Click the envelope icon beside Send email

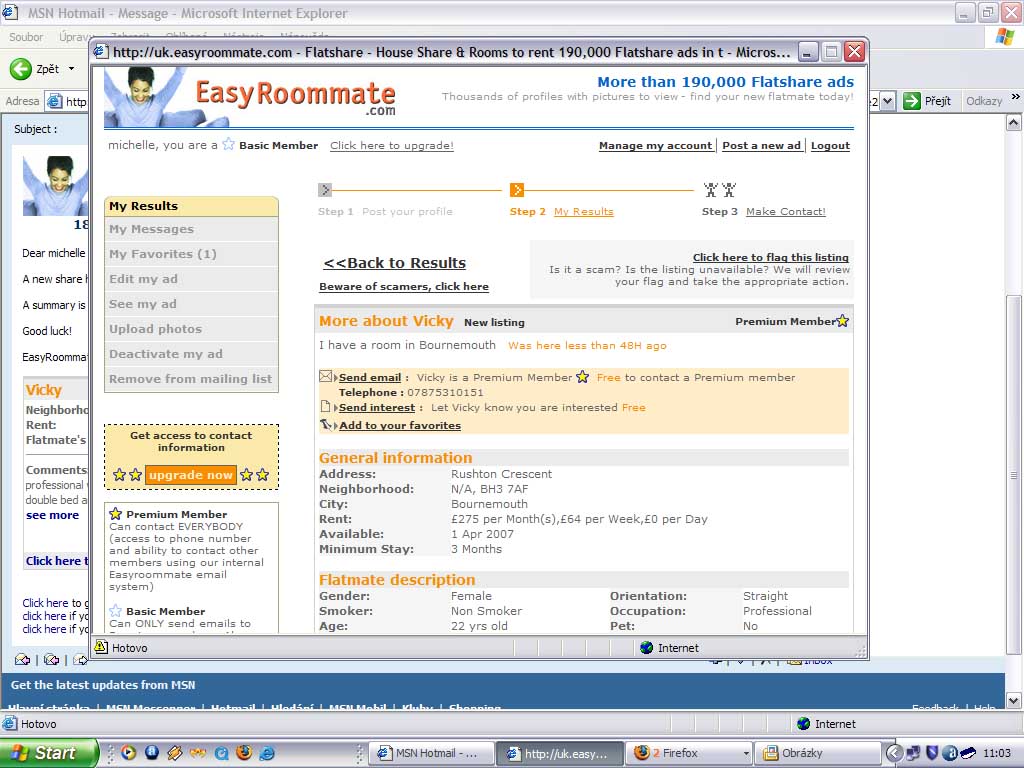tap(326, 377)
